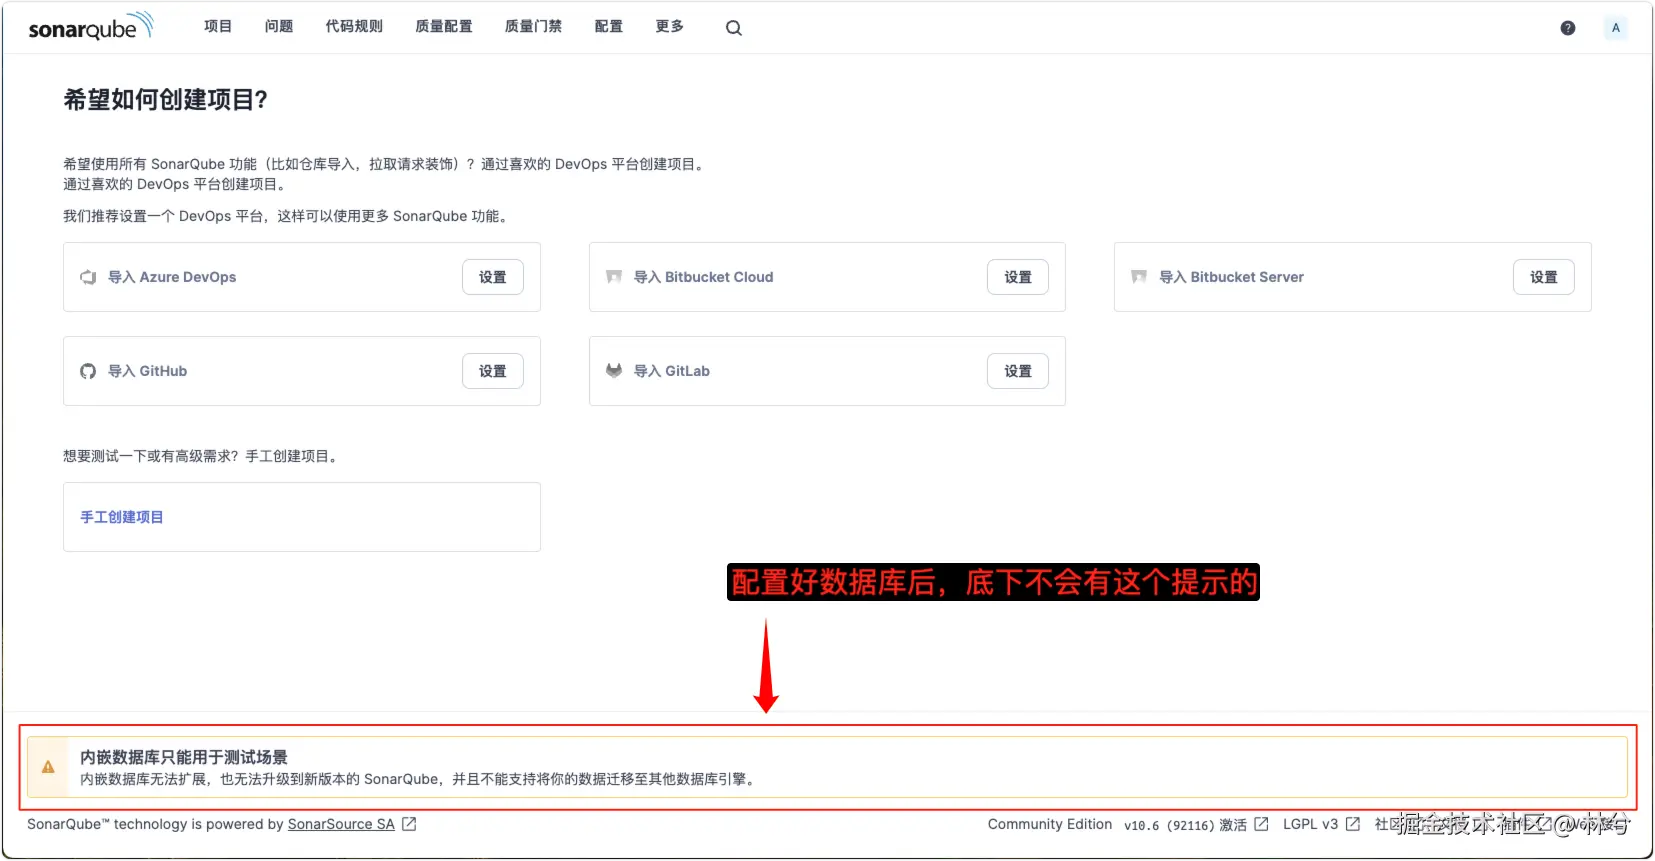This screenshot has width=1655, height=861.
Task: Click the GitHub octocat icon
Action: [88, 371]
